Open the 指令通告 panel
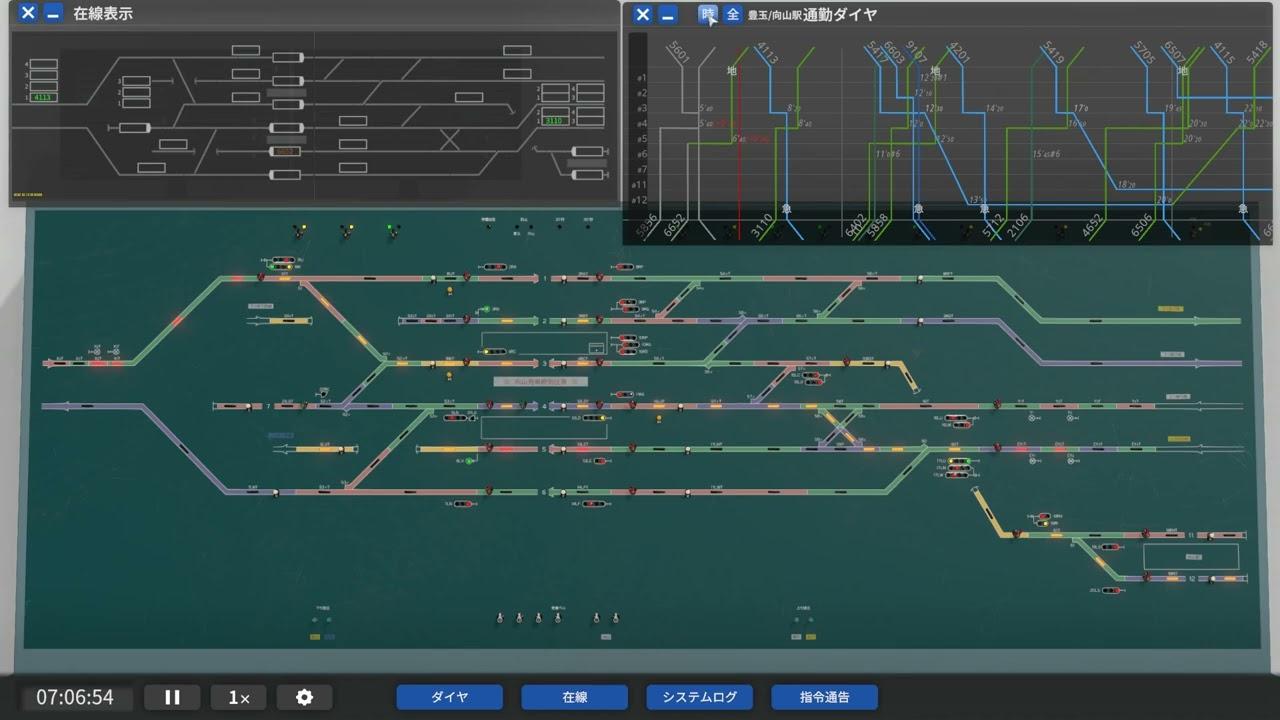Screen dimensions: 1280x720 point(824,697)
